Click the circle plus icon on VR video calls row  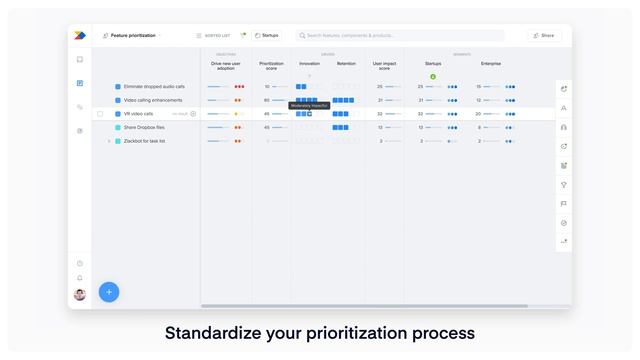click(193, 114)
